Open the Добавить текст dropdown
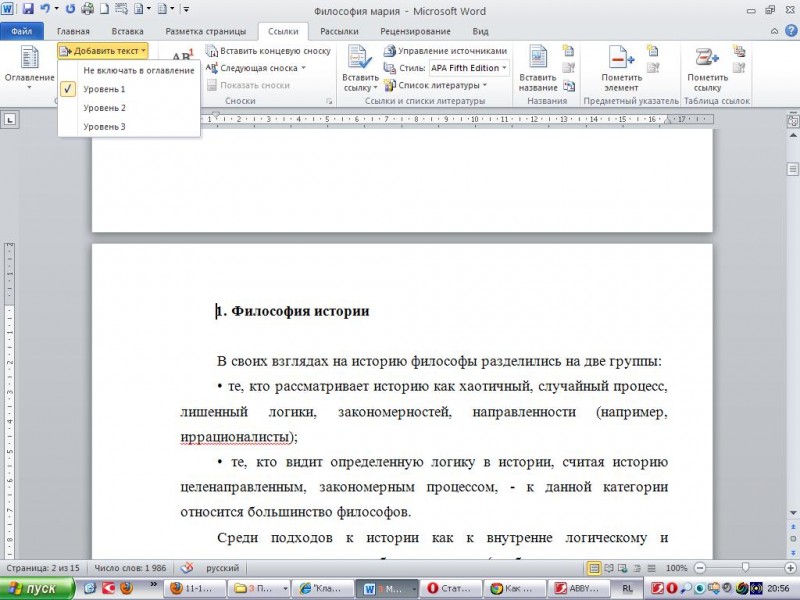800x600 pixels. (x=103, y=51)
